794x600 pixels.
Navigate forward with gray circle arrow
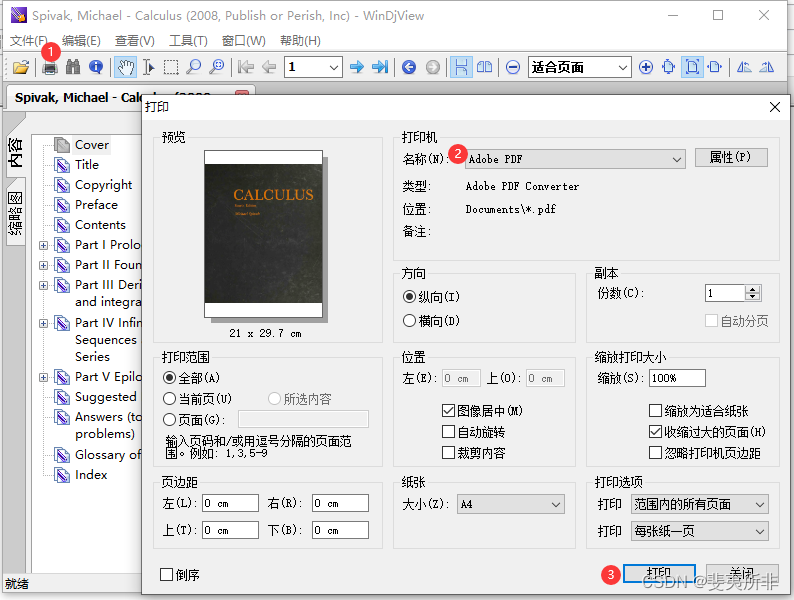click(432, 67)
